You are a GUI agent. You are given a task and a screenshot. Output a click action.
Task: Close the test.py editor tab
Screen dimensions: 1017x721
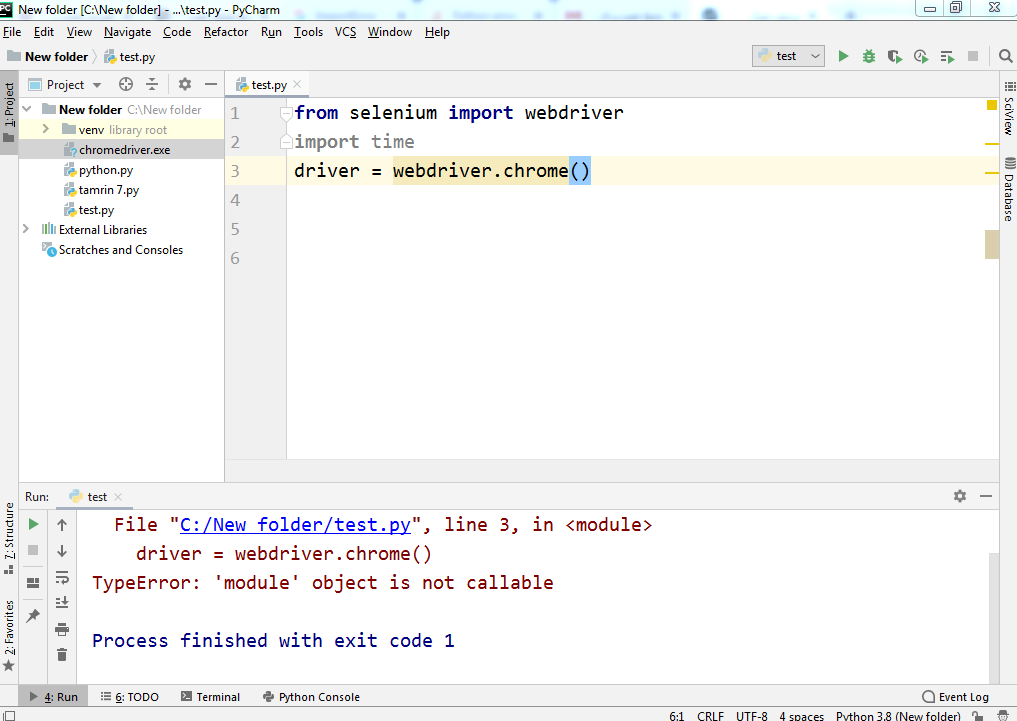[297, 85]
